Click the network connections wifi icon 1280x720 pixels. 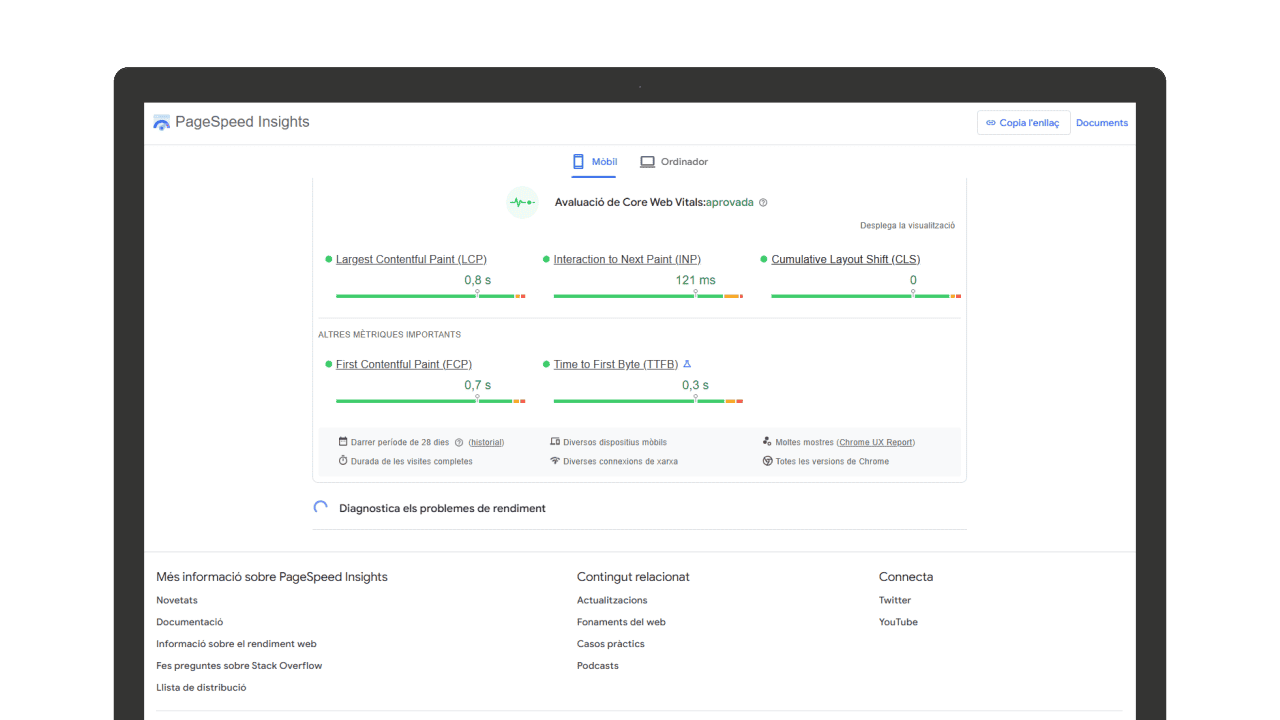coord(558,461)
